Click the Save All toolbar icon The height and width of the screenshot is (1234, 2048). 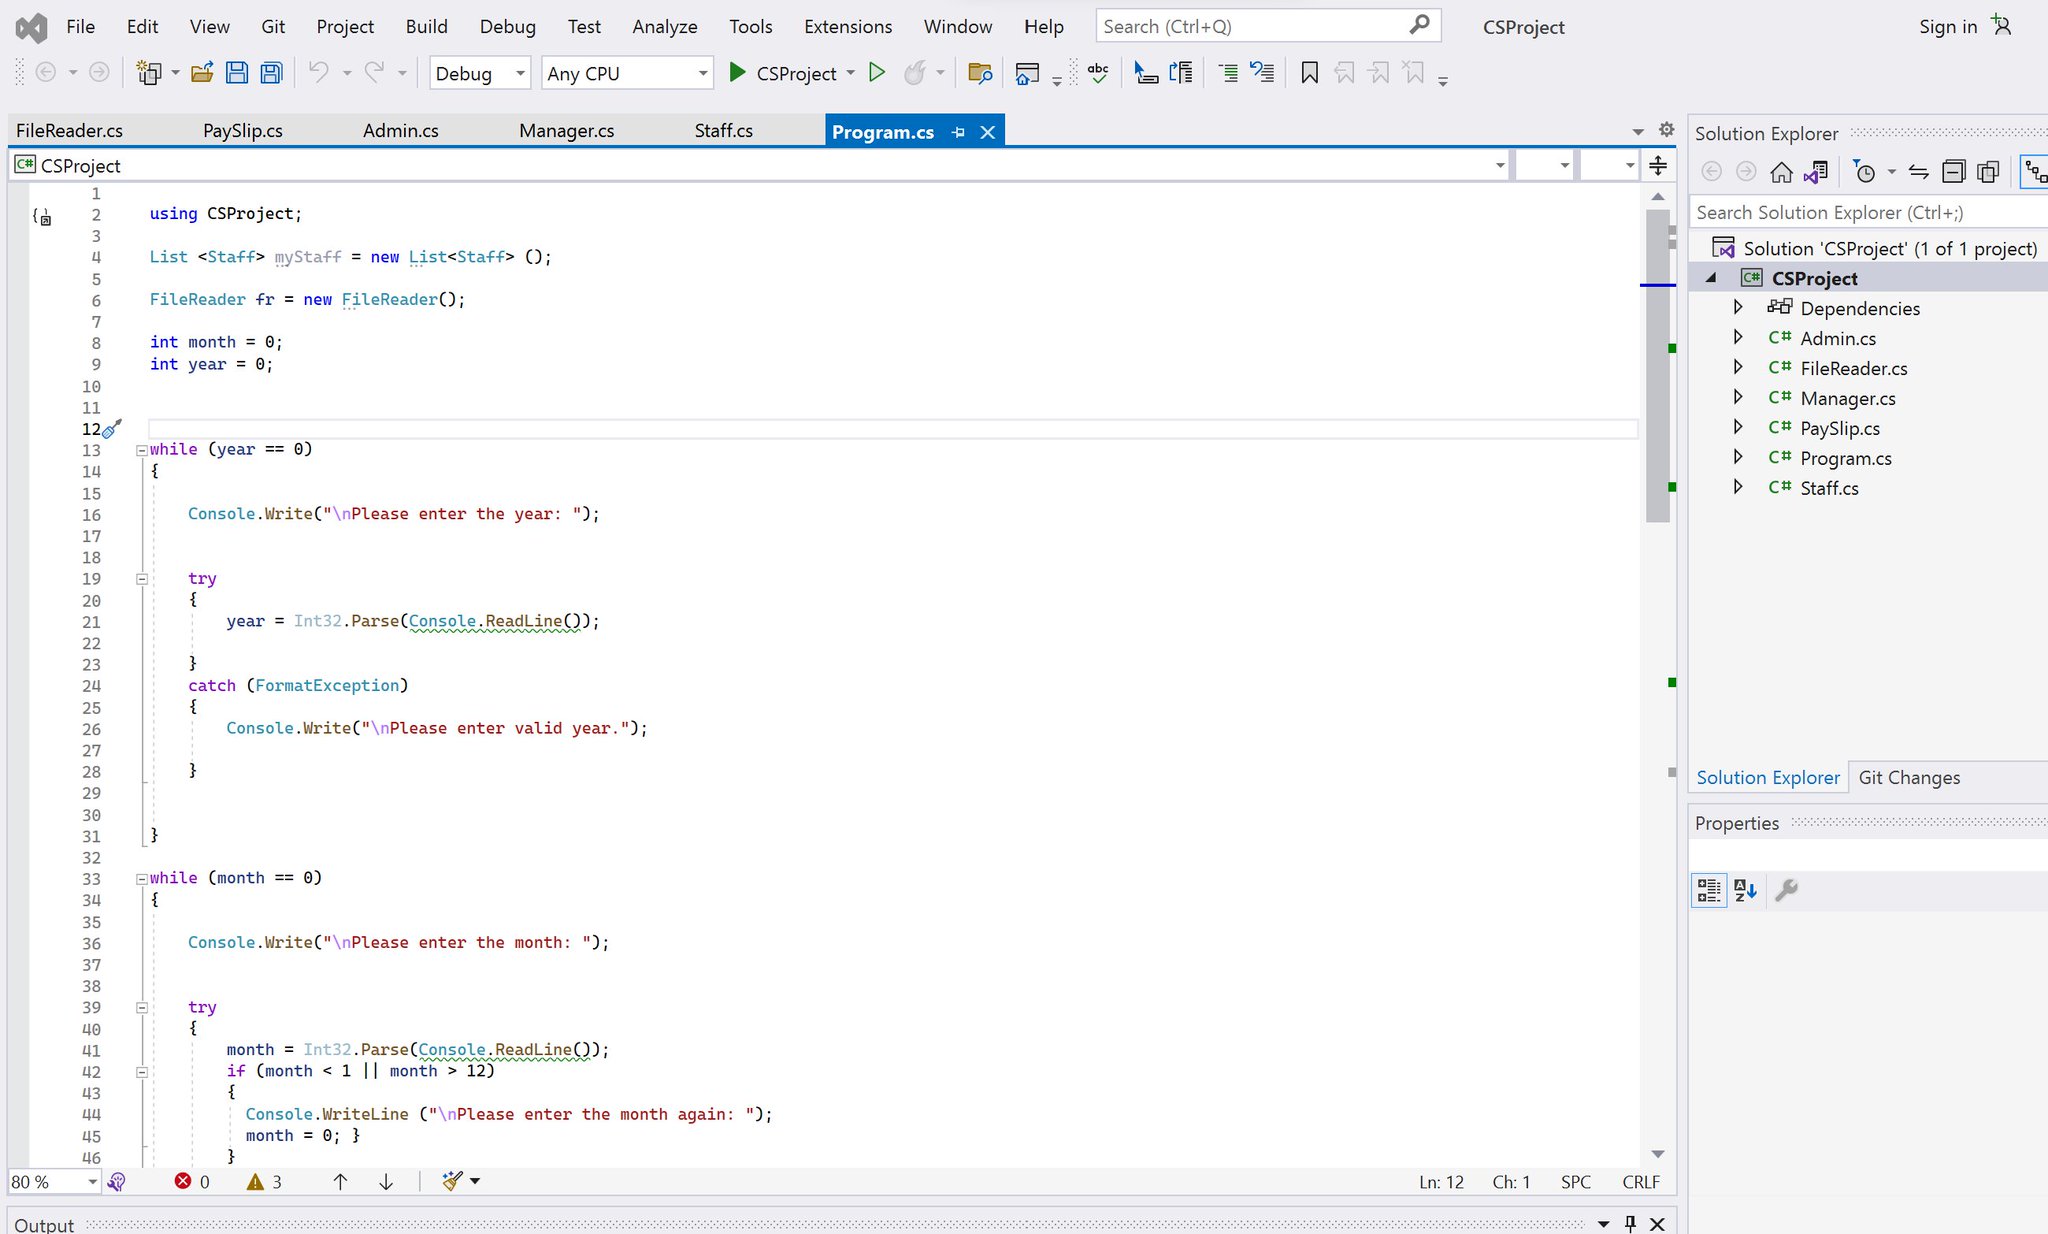pyautogui.click(x=271, y=73)
